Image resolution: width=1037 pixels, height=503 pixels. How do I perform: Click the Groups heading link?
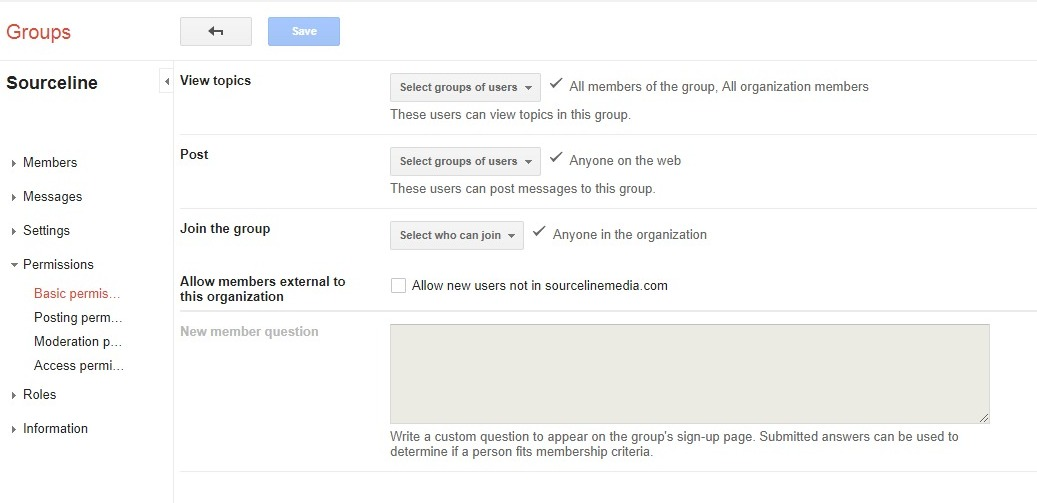pos(38,32)
